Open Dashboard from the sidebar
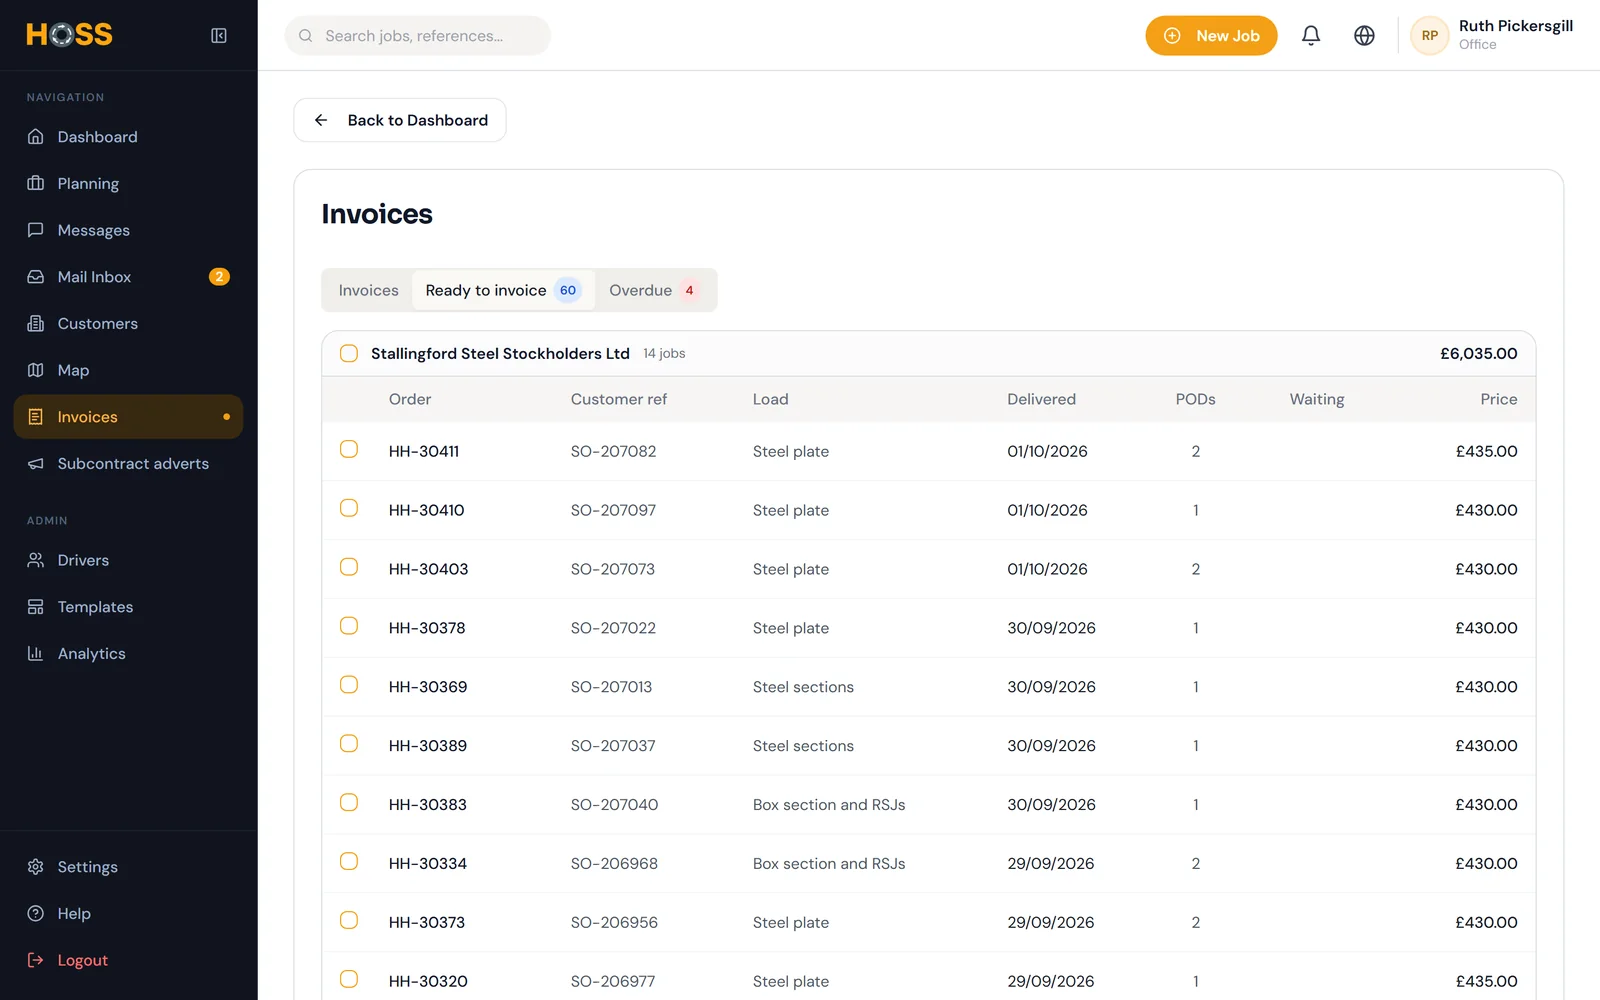This screenshot has width=1600, height=1000. pyautogui.click(x=128, y=137)
